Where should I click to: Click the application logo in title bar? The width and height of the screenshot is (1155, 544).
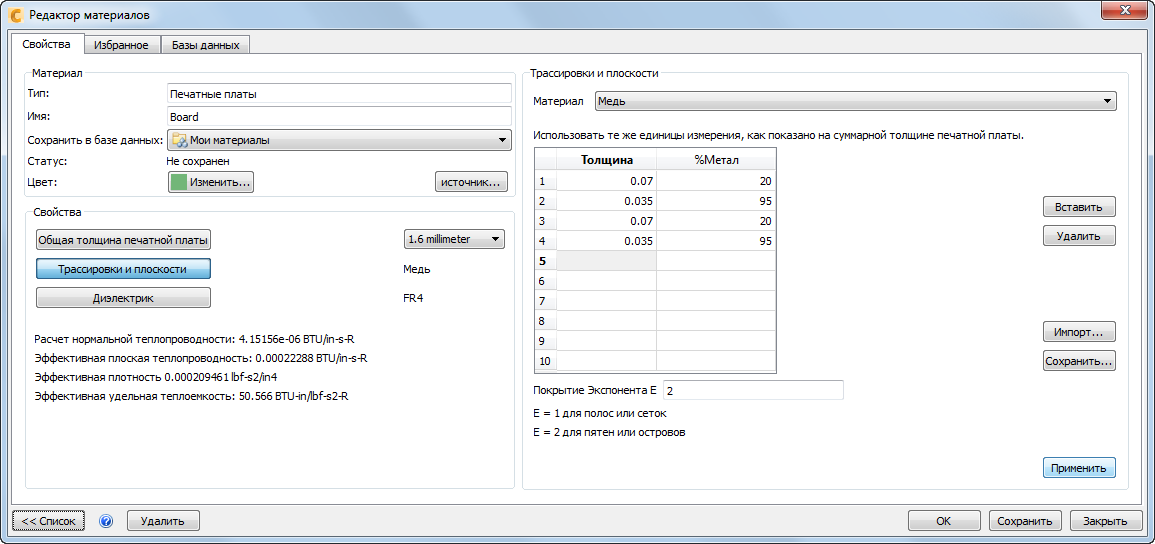tap(15, 15)
